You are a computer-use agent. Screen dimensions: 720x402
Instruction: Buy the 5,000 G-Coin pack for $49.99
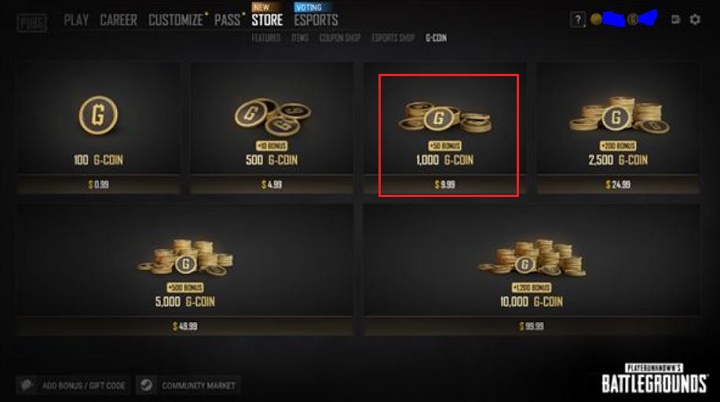(x=185, y=270)
